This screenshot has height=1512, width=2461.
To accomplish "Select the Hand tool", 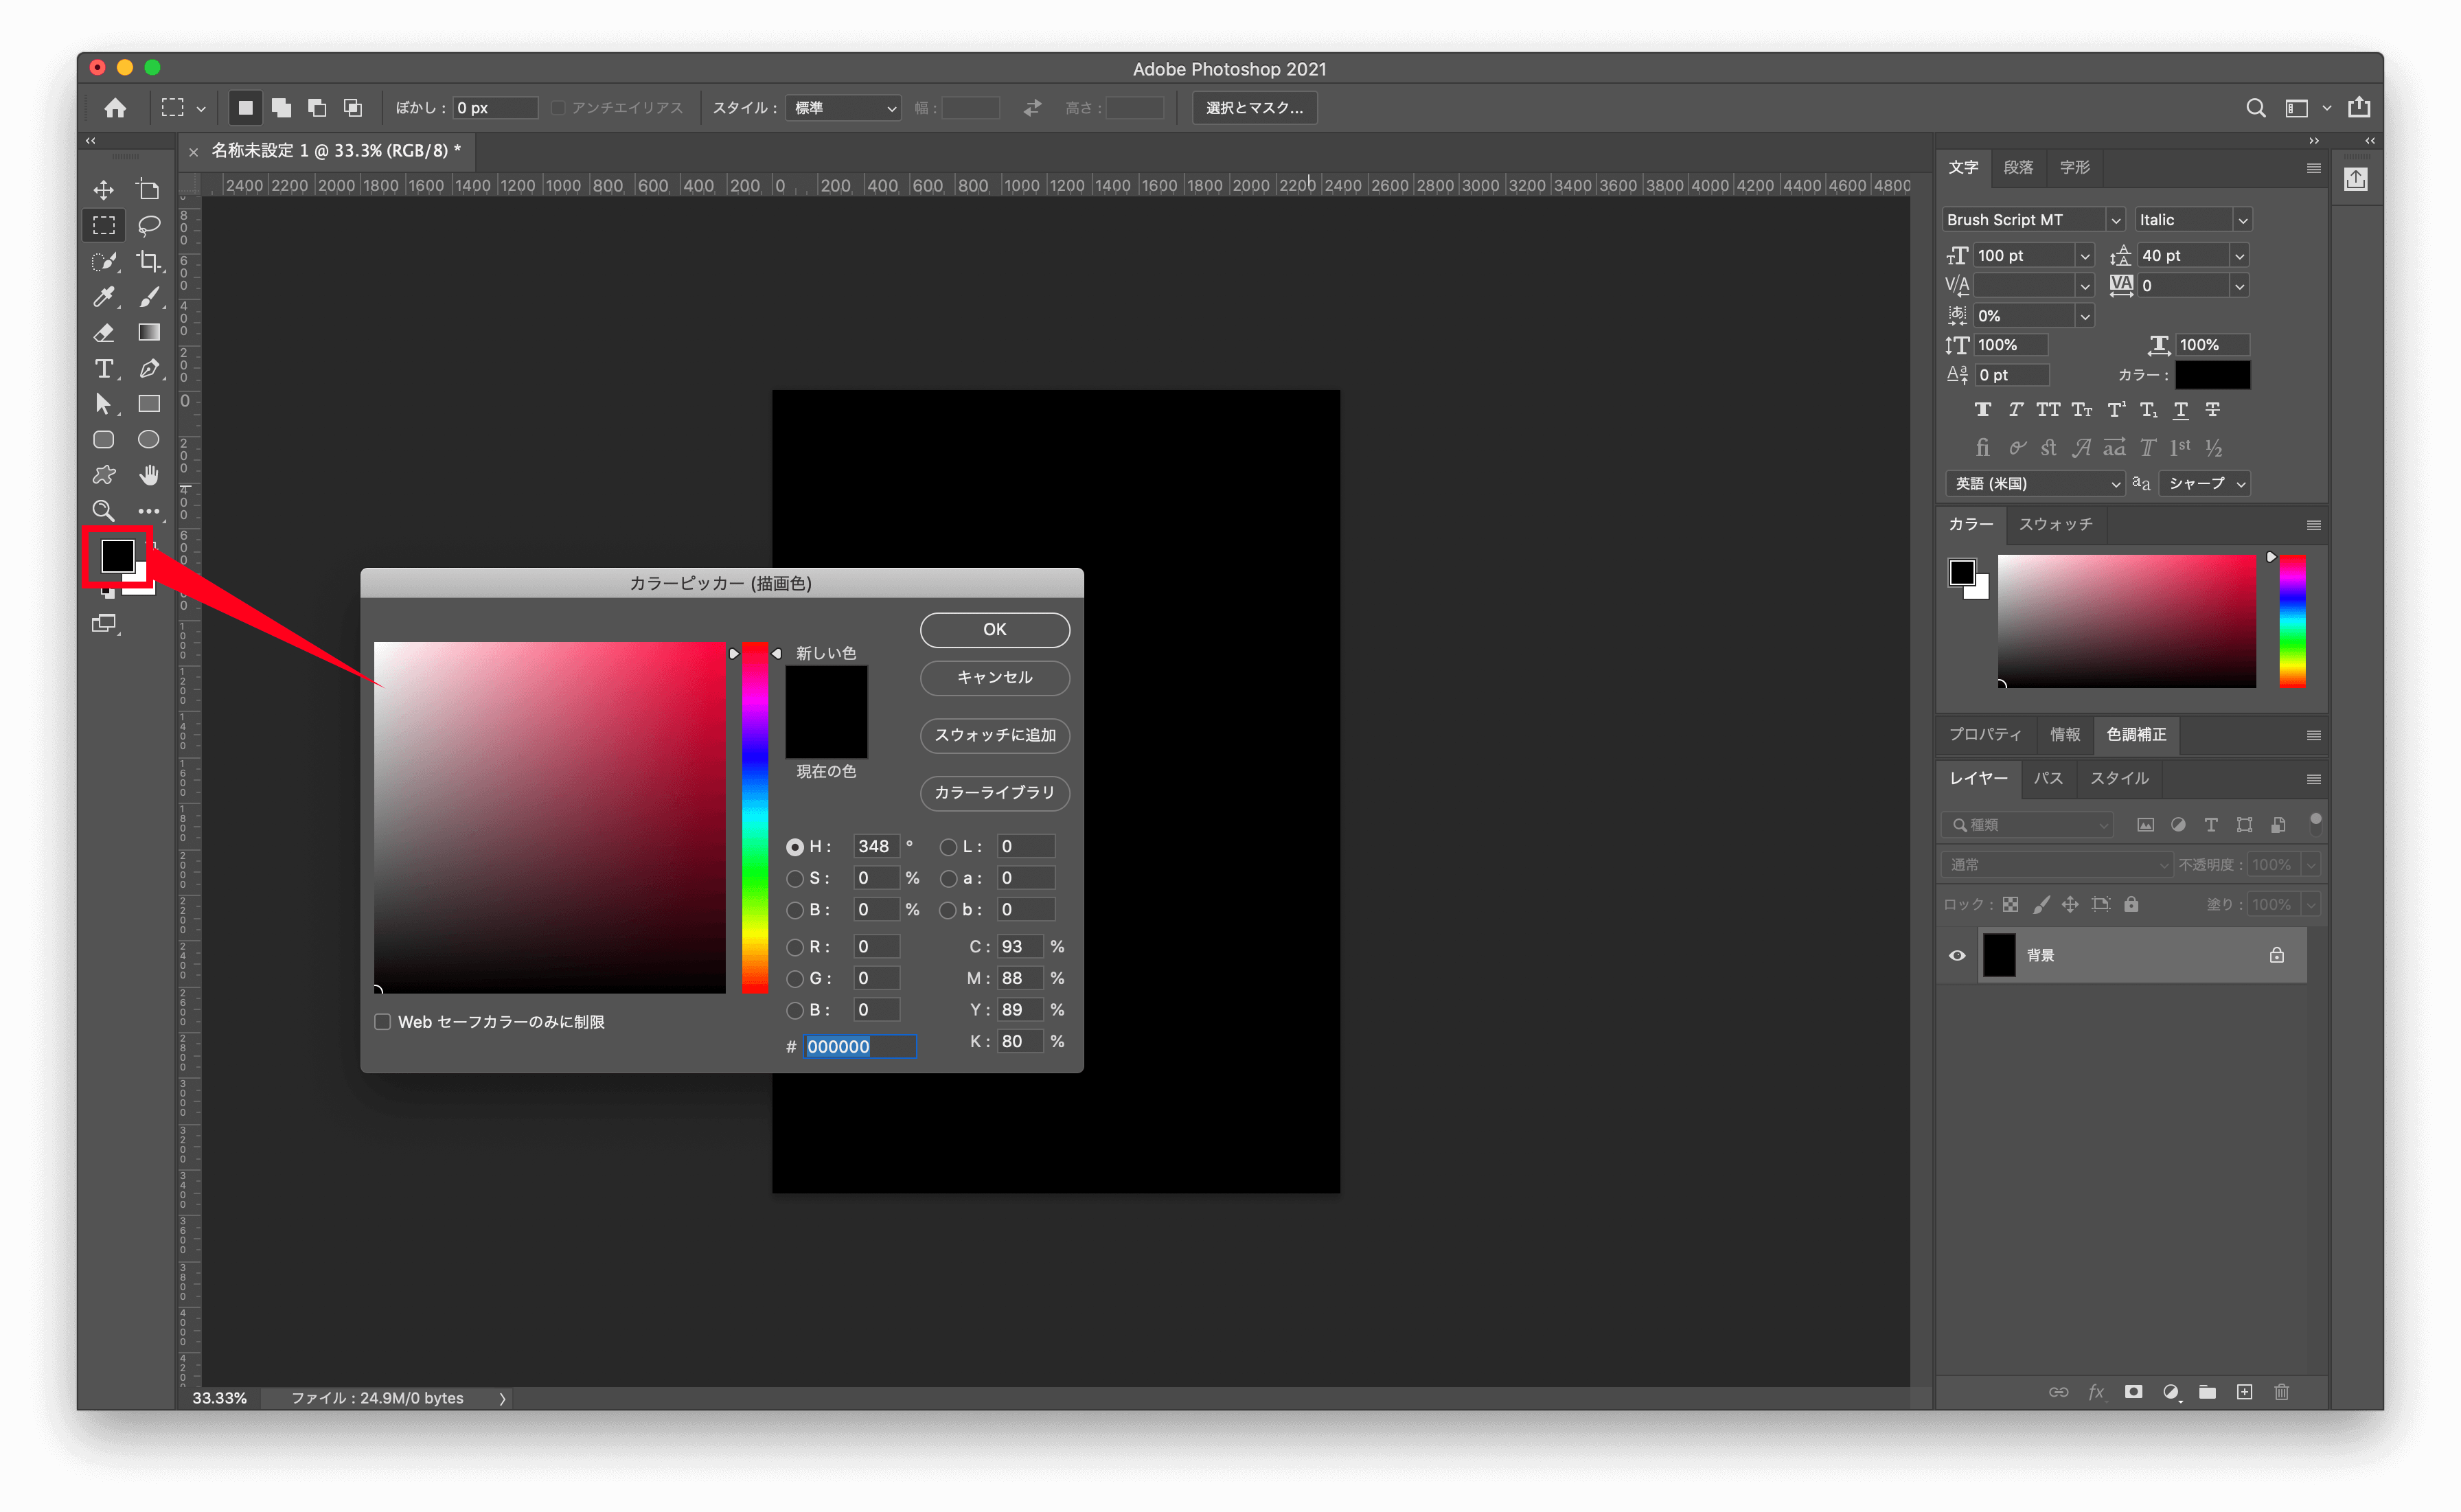I will point(149,475).
